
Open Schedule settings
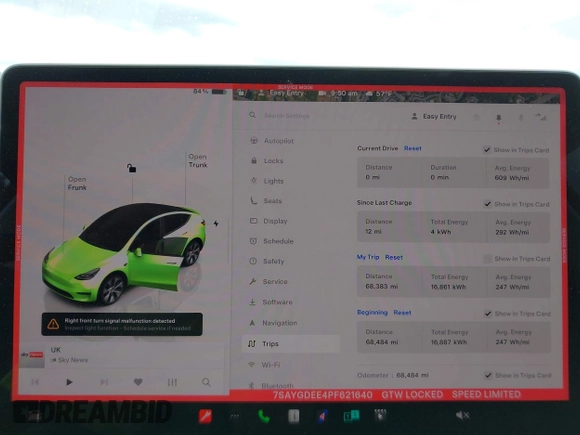click(272, 241)
